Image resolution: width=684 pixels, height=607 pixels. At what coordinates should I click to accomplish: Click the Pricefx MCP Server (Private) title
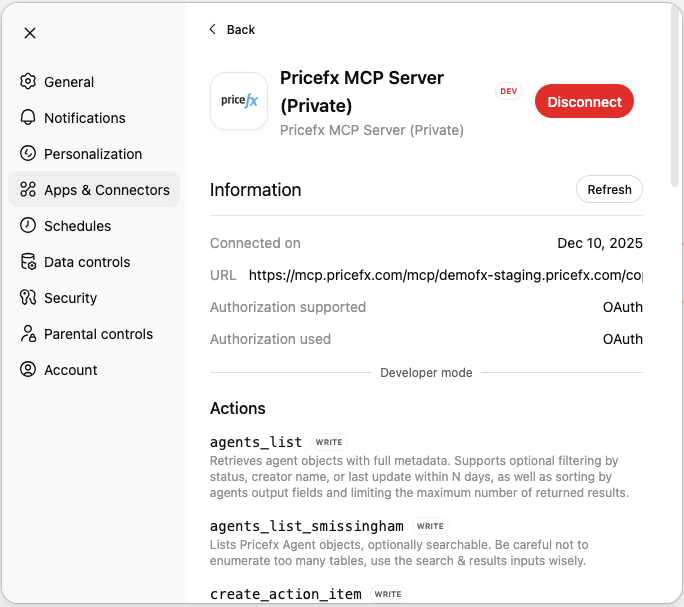[x=362, y=92]
